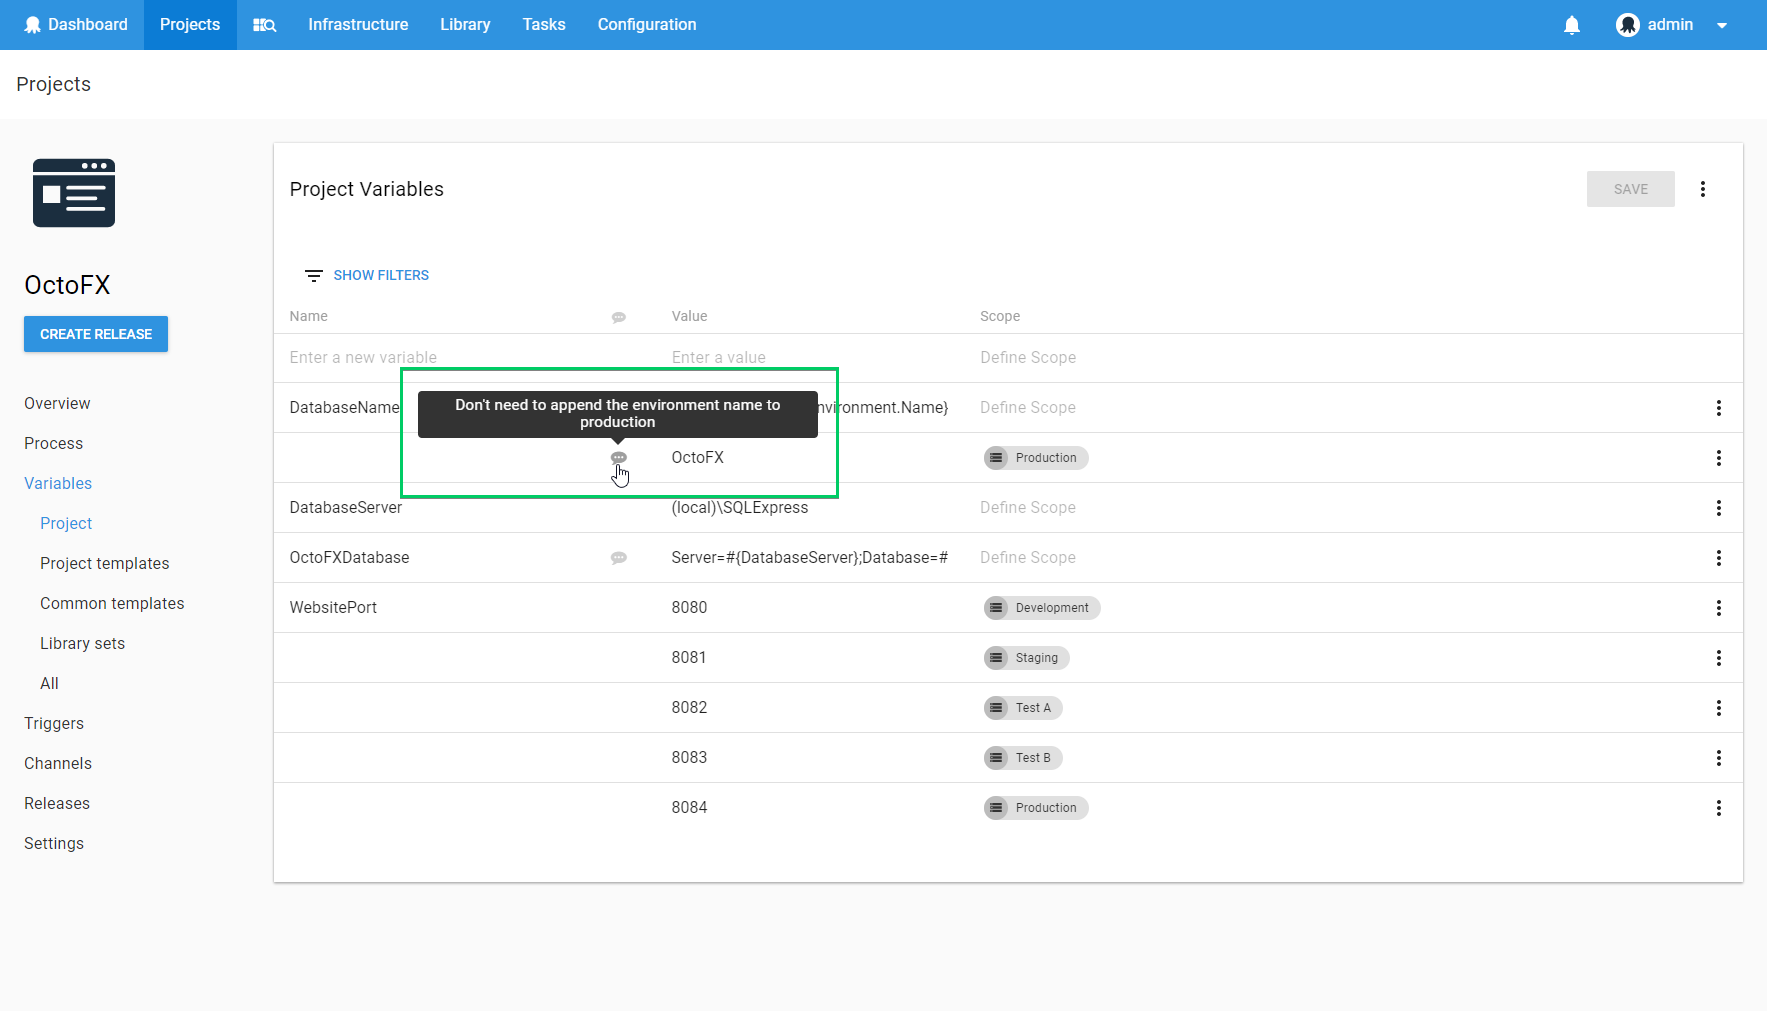Image resolution: width=1767 pixels, height=1011 pixels.
Task: Open the Project templates sidebar link
Action: [105, 563]
